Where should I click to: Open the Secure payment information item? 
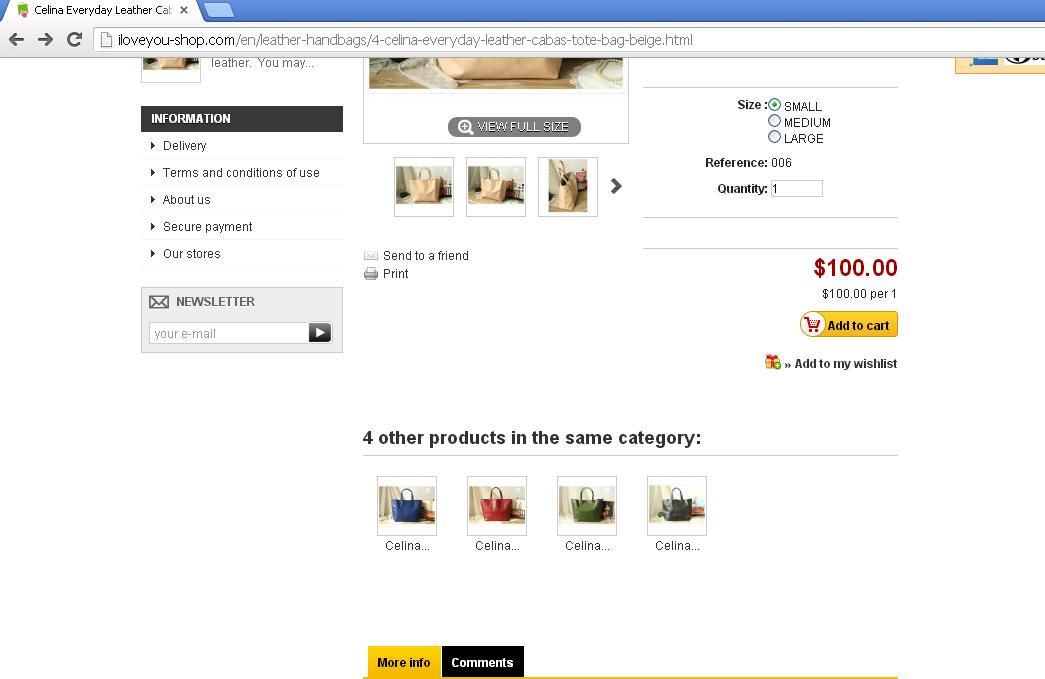point(207,227)
